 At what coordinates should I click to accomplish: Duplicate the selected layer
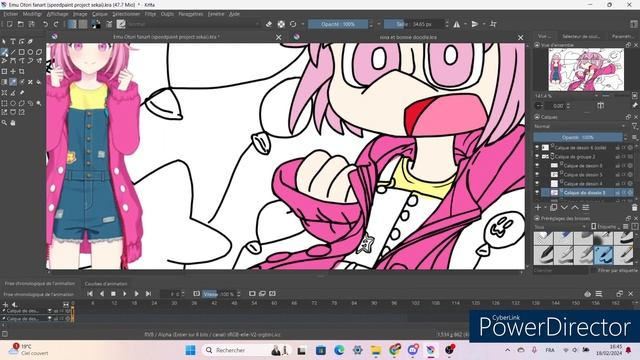553,208
